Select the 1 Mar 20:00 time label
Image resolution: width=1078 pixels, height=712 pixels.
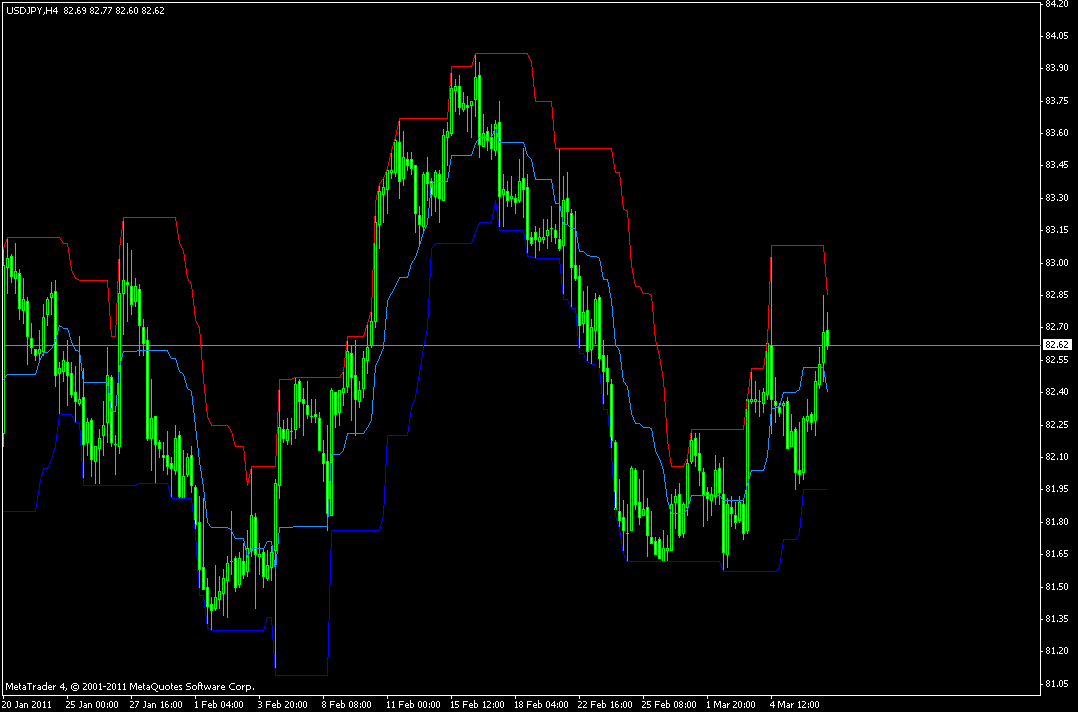tap(733, 705)
